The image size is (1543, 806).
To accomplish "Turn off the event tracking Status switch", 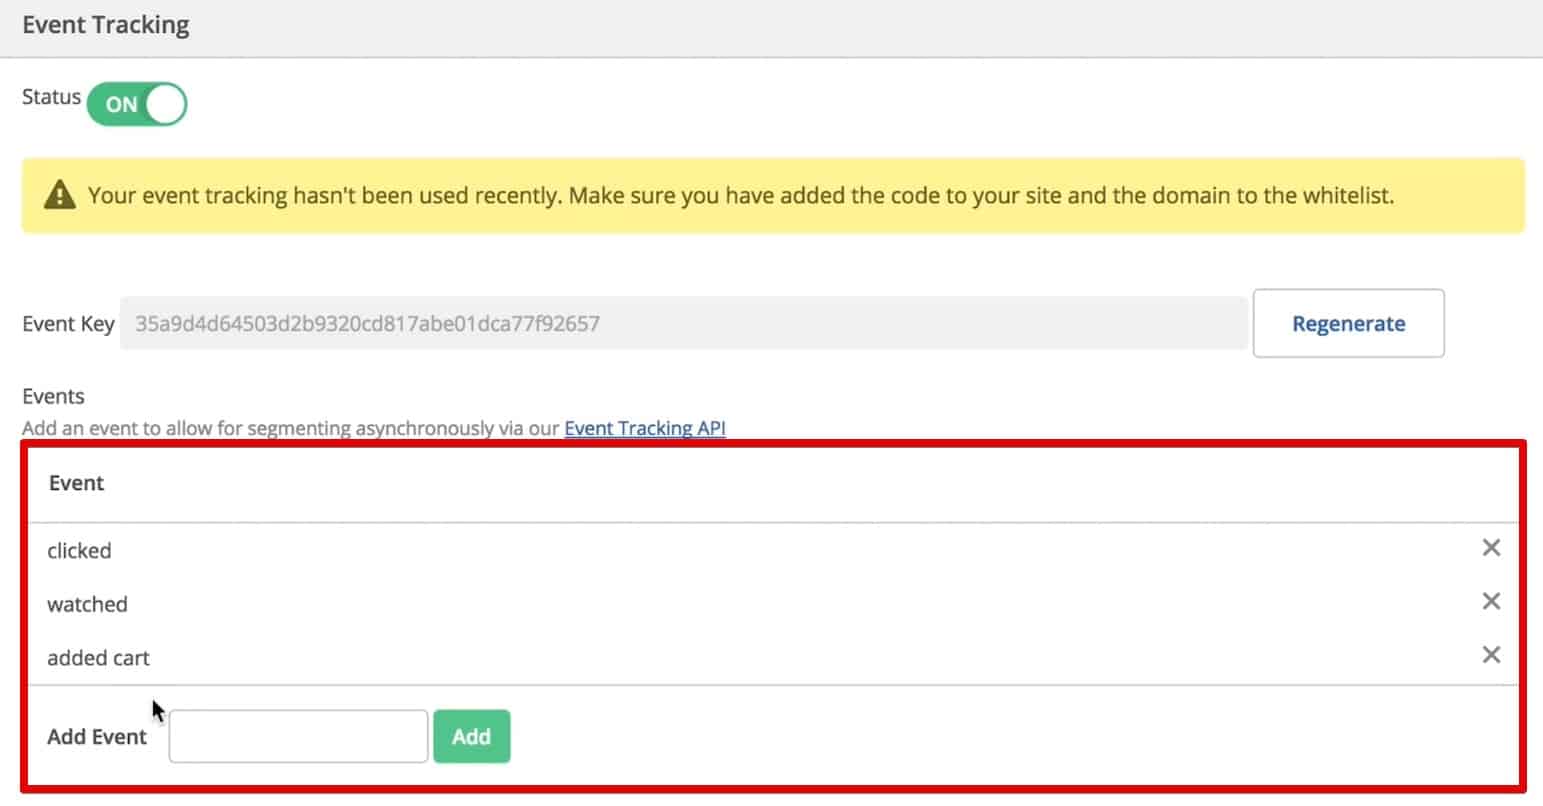I will (x=137, y=103).
